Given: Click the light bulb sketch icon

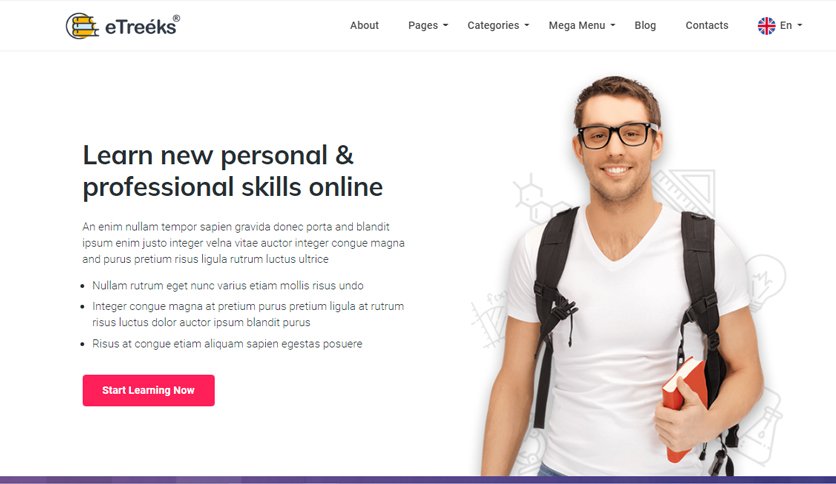Looking at the screenshot, I should click(766, 281).
